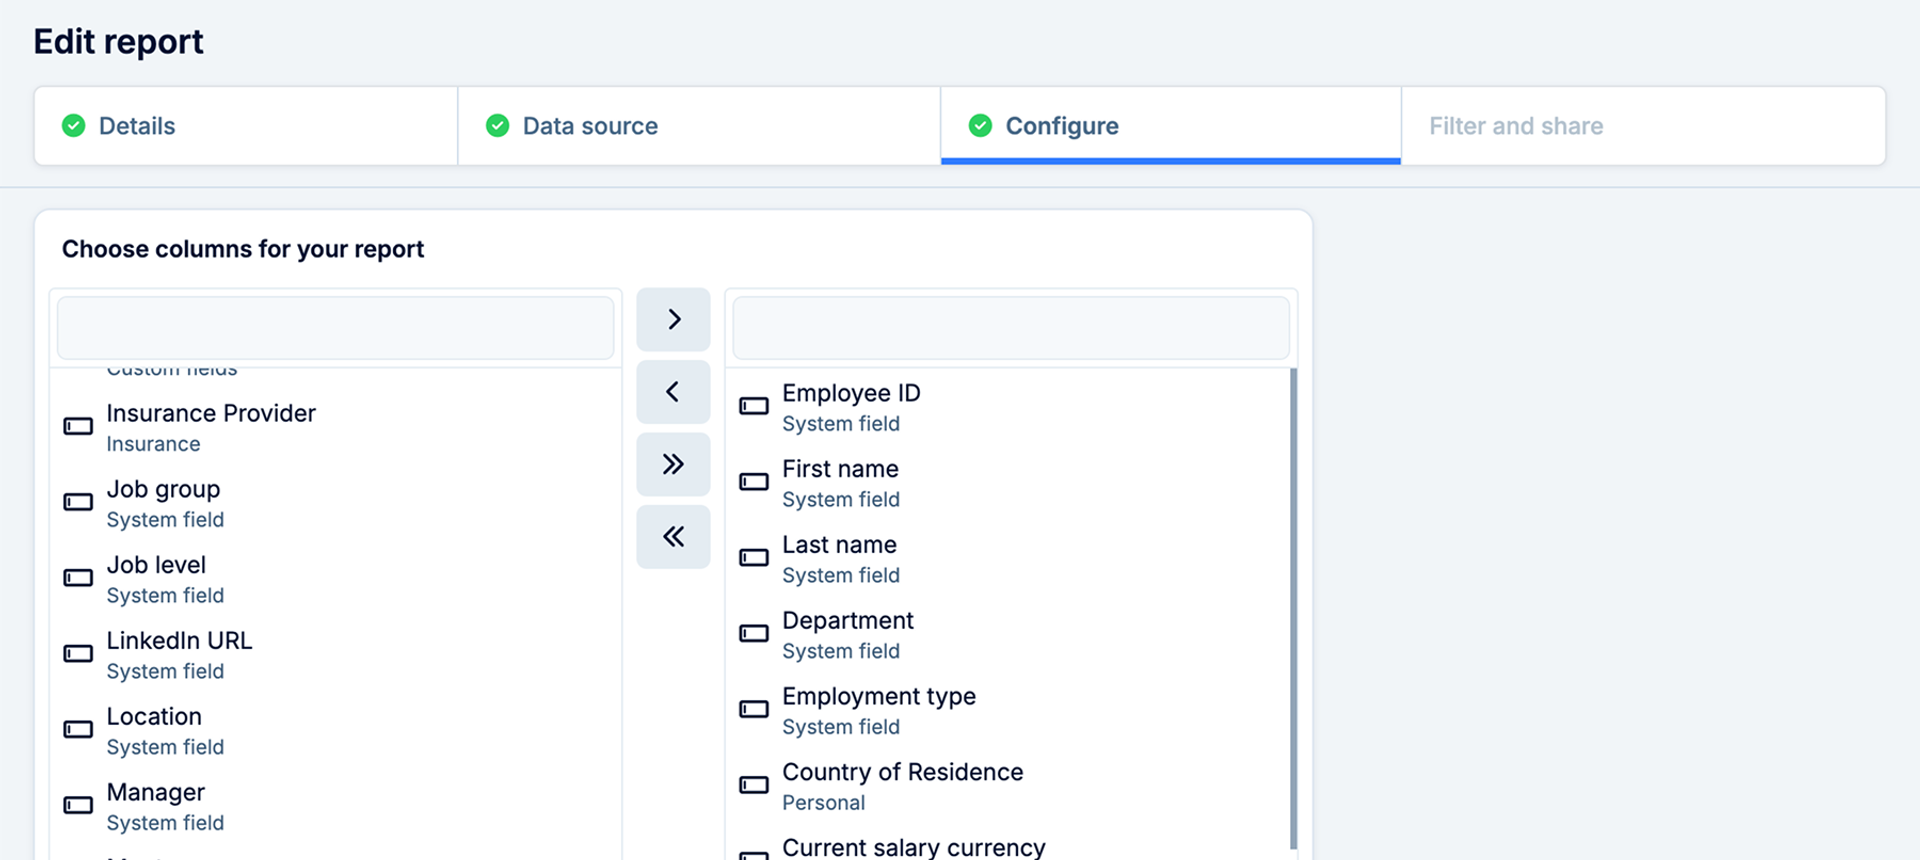Focus the selected columns search field
The height and width of the screenshot is (860, 1920).
tap(1010, 328)
